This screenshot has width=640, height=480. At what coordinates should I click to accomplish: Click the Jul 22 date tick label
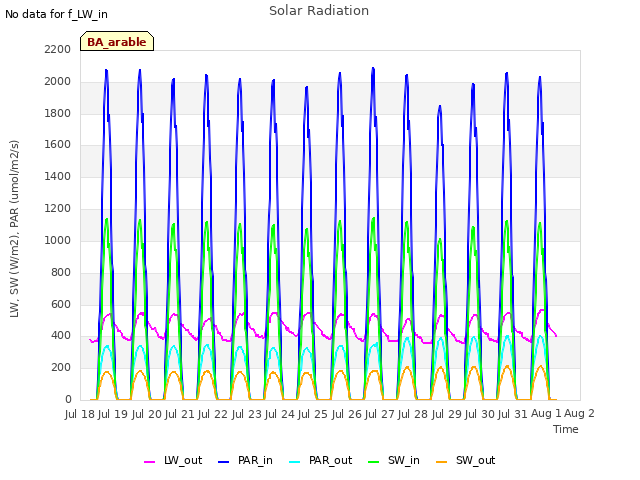(x=213, y=414)
